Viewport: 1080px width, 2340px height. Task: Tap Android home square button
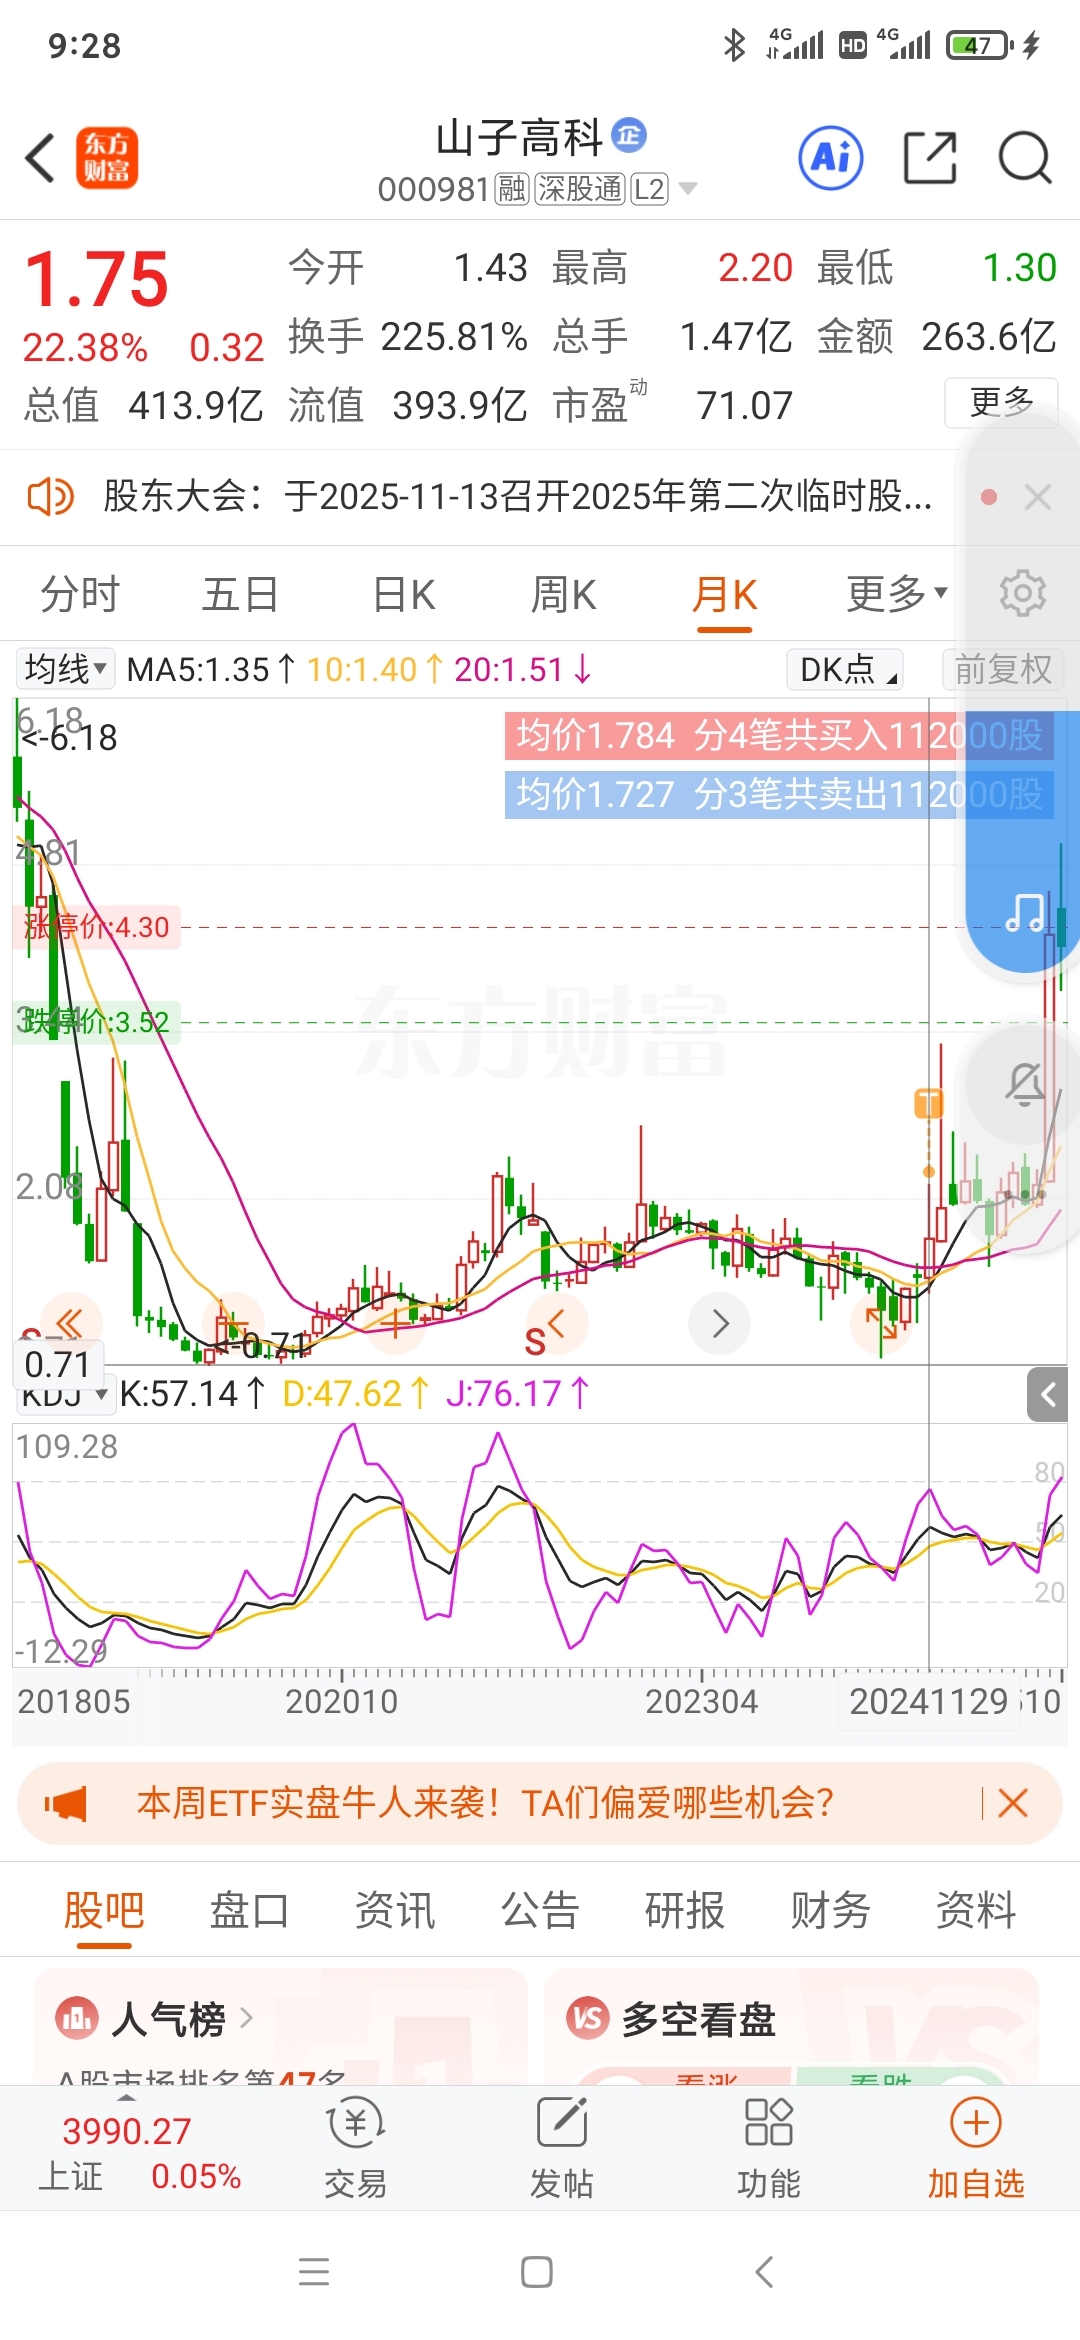point(537,2272)
